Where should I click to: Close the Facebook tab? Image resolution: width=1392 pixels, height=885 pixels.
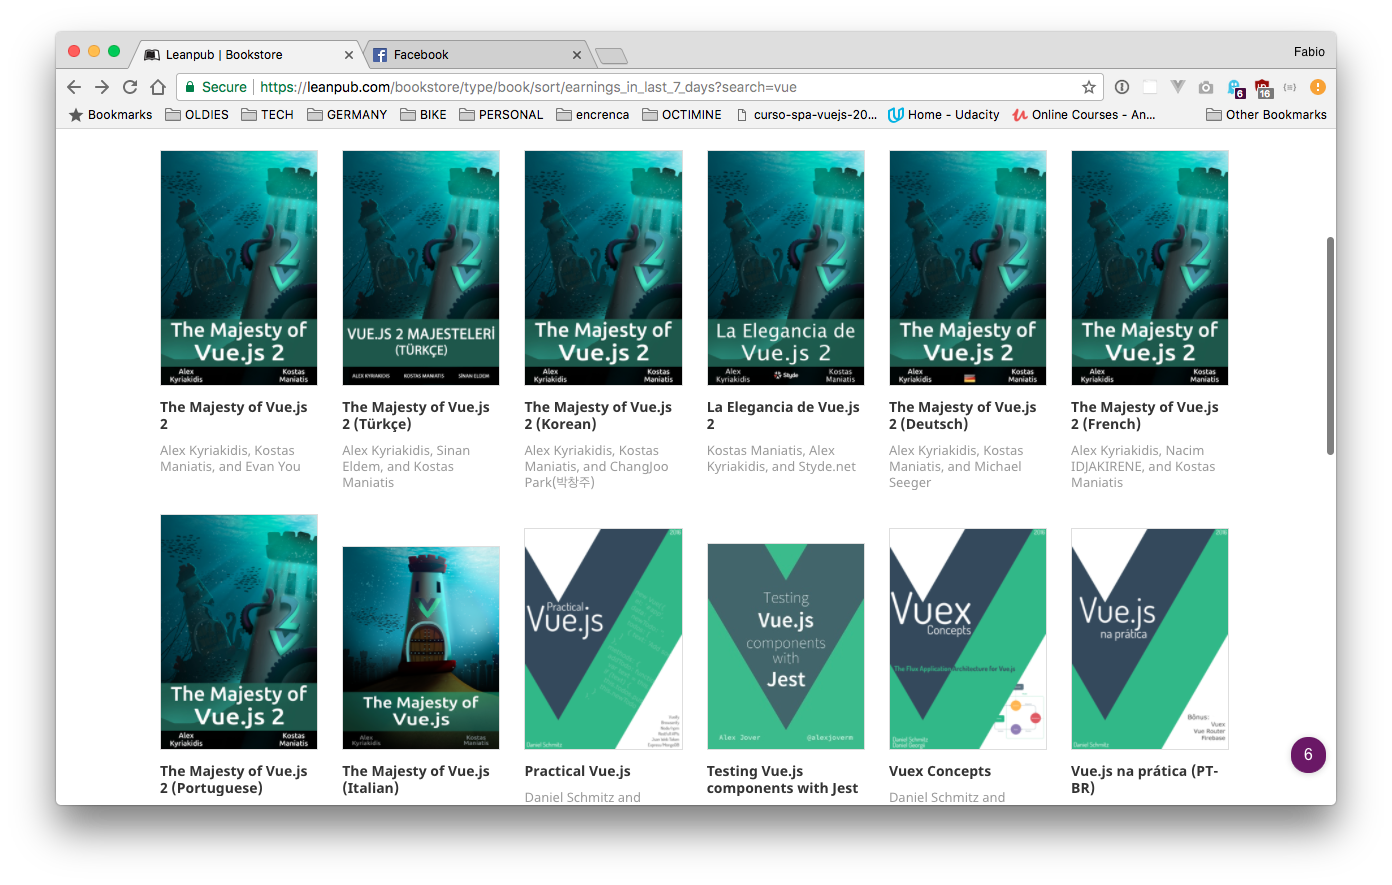pos(577,55)
